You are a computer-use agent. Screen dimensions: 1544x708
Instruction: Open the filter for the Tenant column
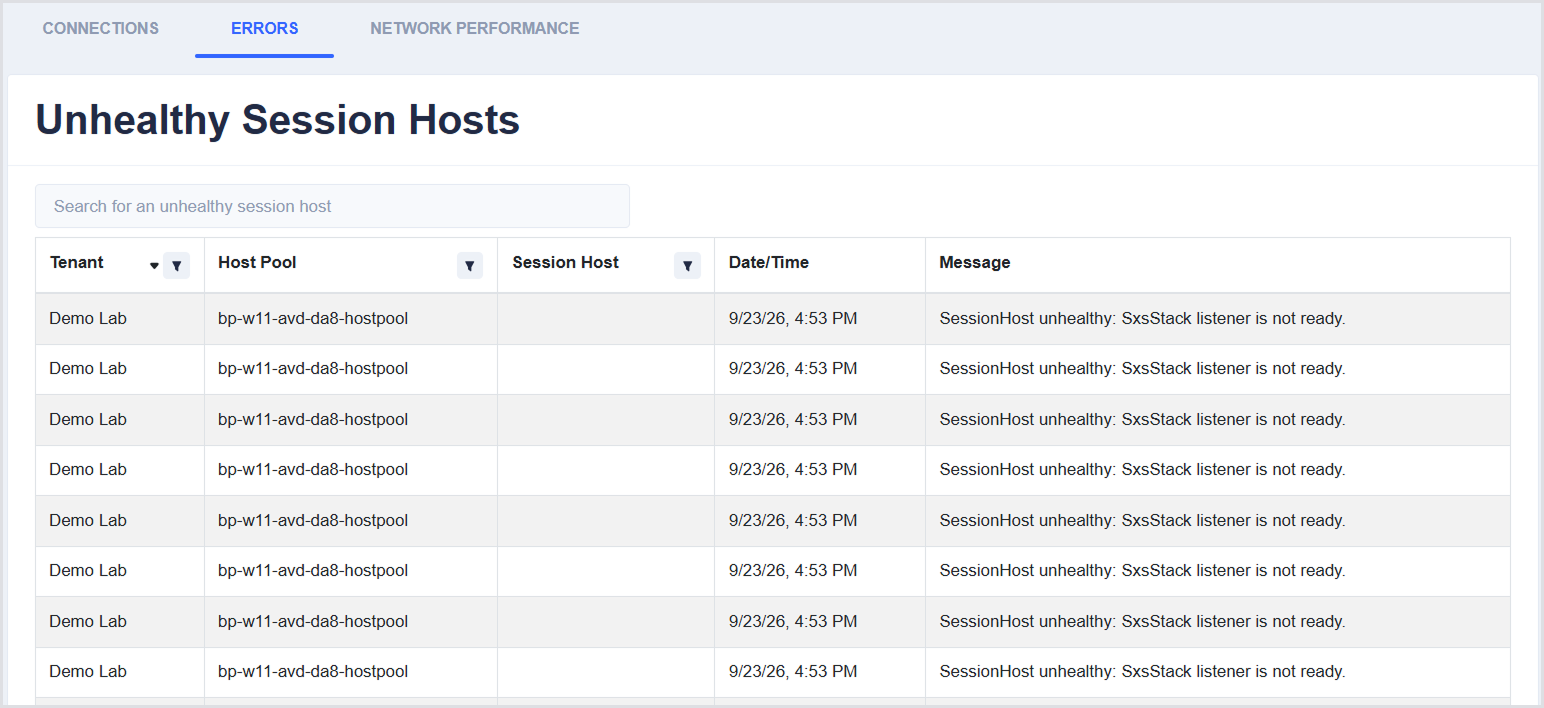pos(176,265)
